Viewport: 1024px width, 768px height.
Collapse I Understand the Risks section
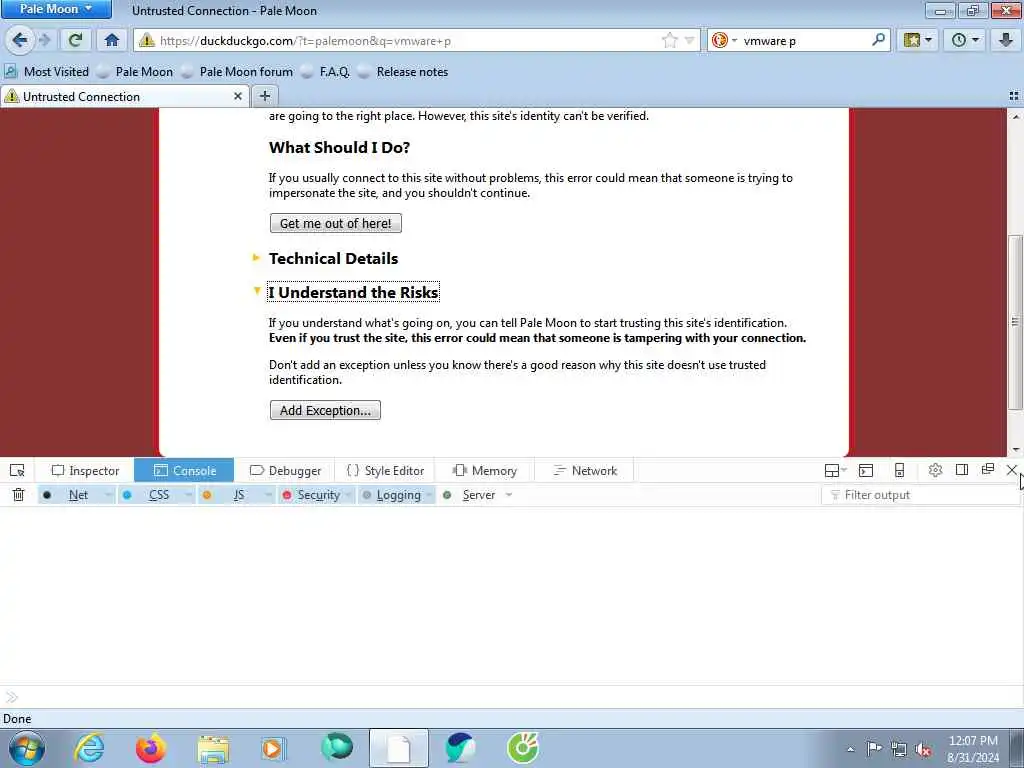coord(353,292)
